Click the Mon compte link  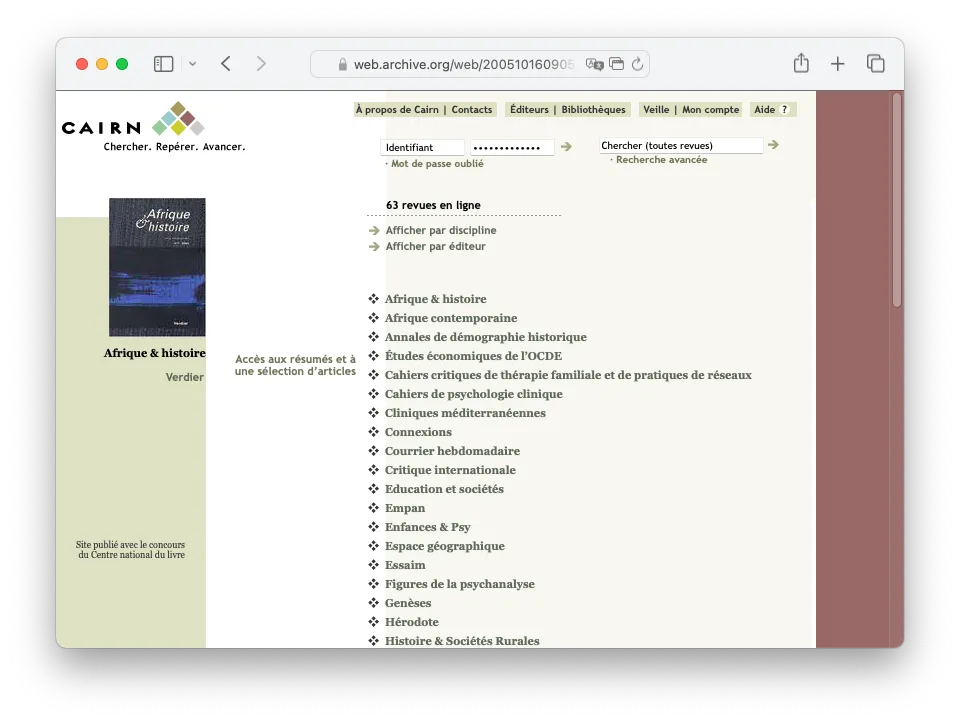710,110
